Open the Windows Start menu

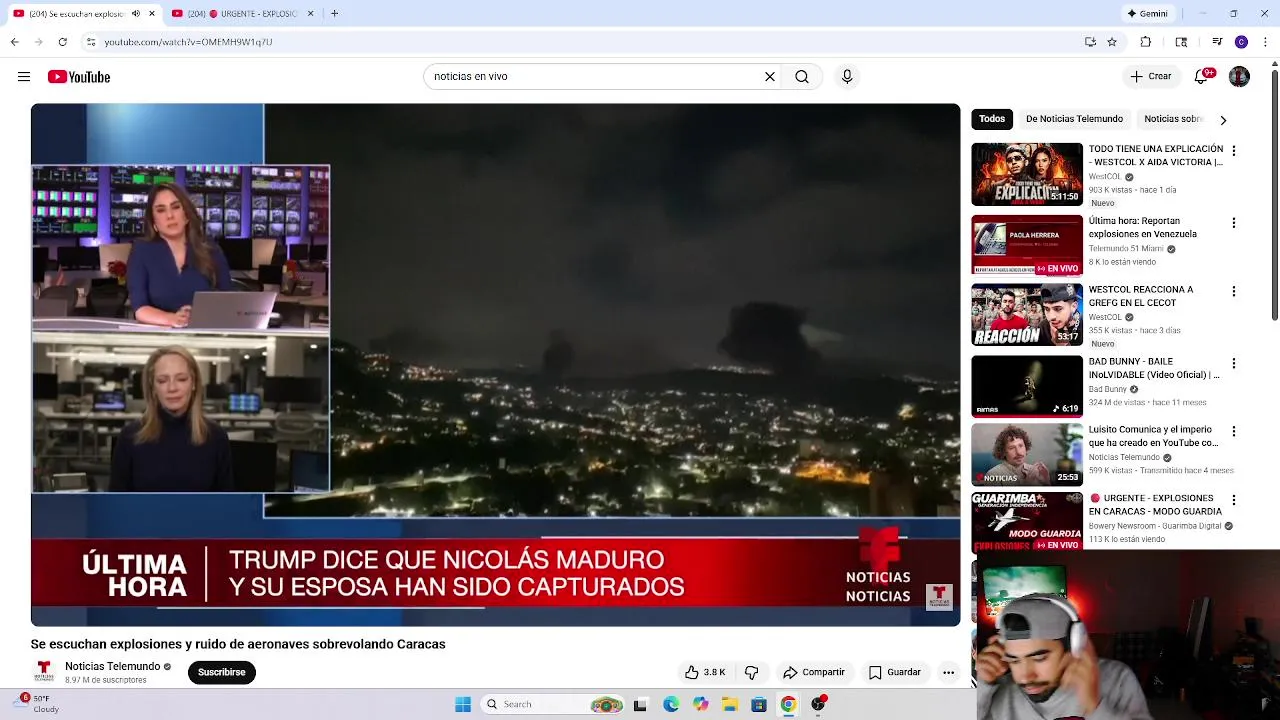click(x=463, y=704)
